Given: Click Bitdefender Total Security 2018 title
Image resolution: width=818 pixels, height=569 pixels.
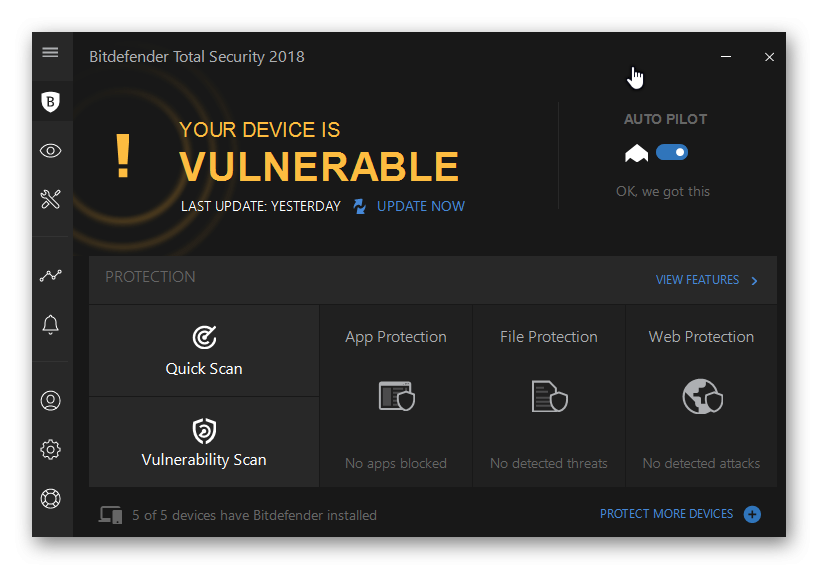Looking at the screenshot, I should 197,56.
